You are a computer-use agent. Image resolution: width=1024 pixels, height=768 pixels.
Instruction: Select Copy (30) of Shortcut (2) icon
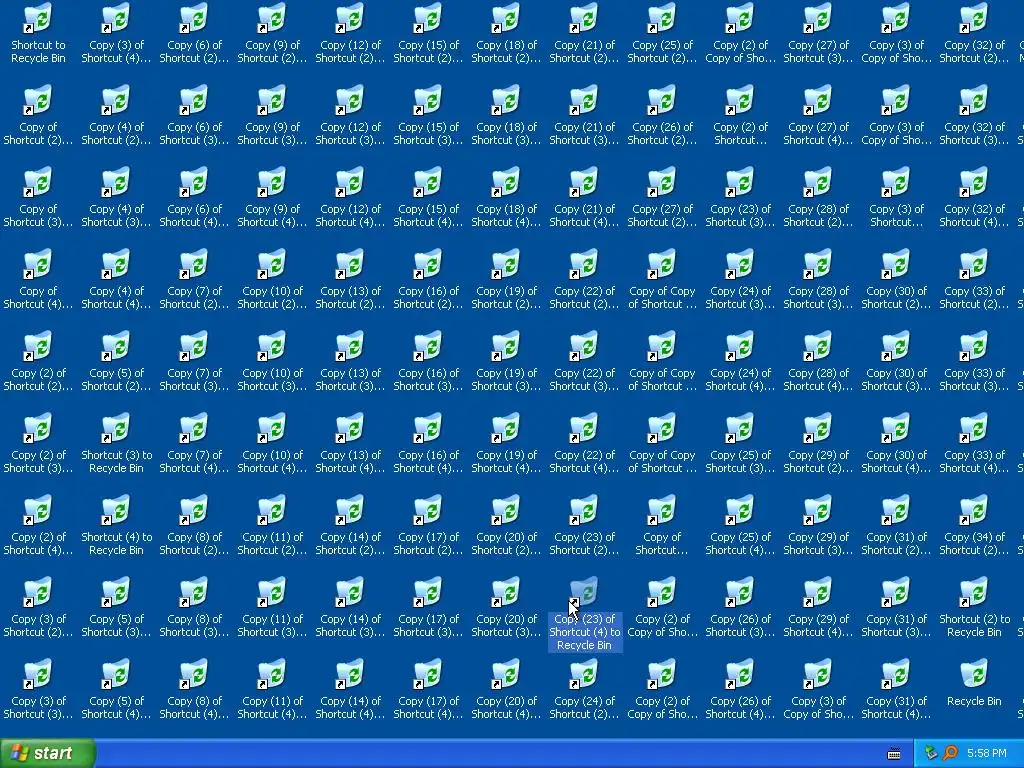click(x=896, y=280)
